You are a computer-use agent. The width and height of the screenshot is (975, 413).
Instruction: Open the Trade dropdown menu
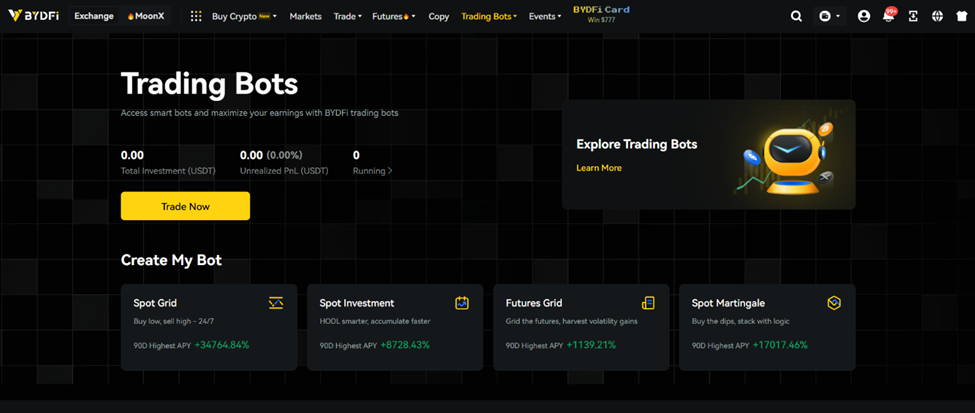coord(348,16)
